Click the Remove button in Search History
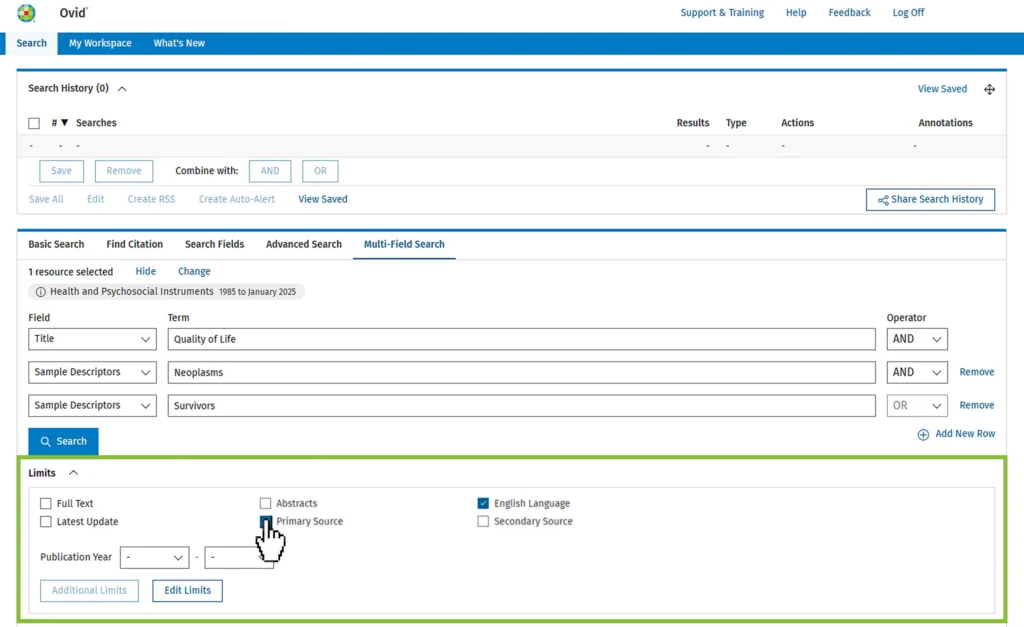The image size is (1024, 627). click(124, 171)
